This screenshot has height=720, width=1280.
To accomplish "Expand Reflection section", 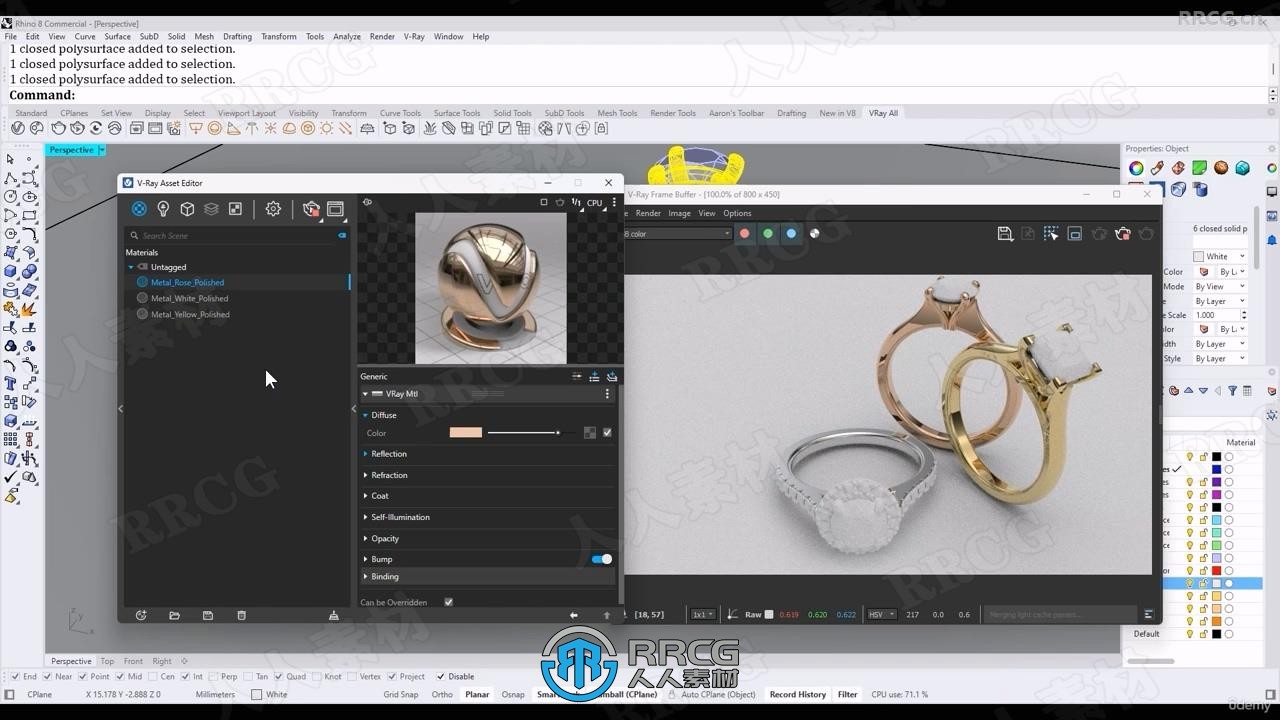I will [x=365, y=454].
